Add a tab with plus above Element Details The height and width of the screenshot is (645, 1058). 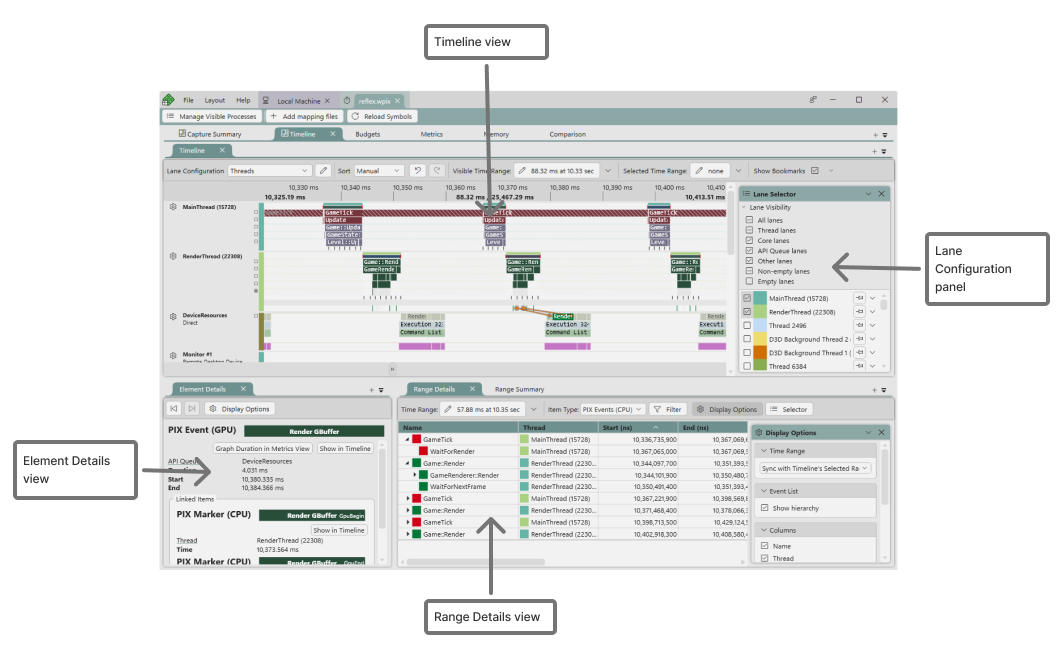[371, 390]
